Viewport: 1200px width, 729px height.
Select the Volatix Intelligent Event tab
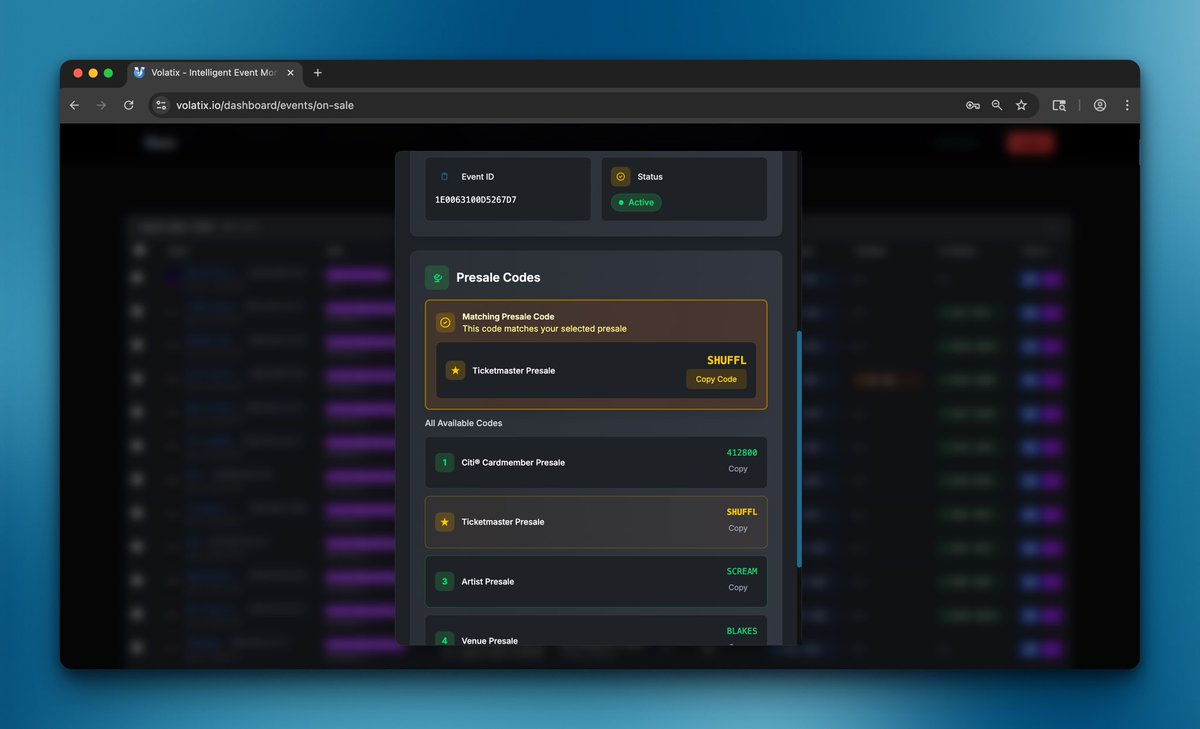coord(214,73)
